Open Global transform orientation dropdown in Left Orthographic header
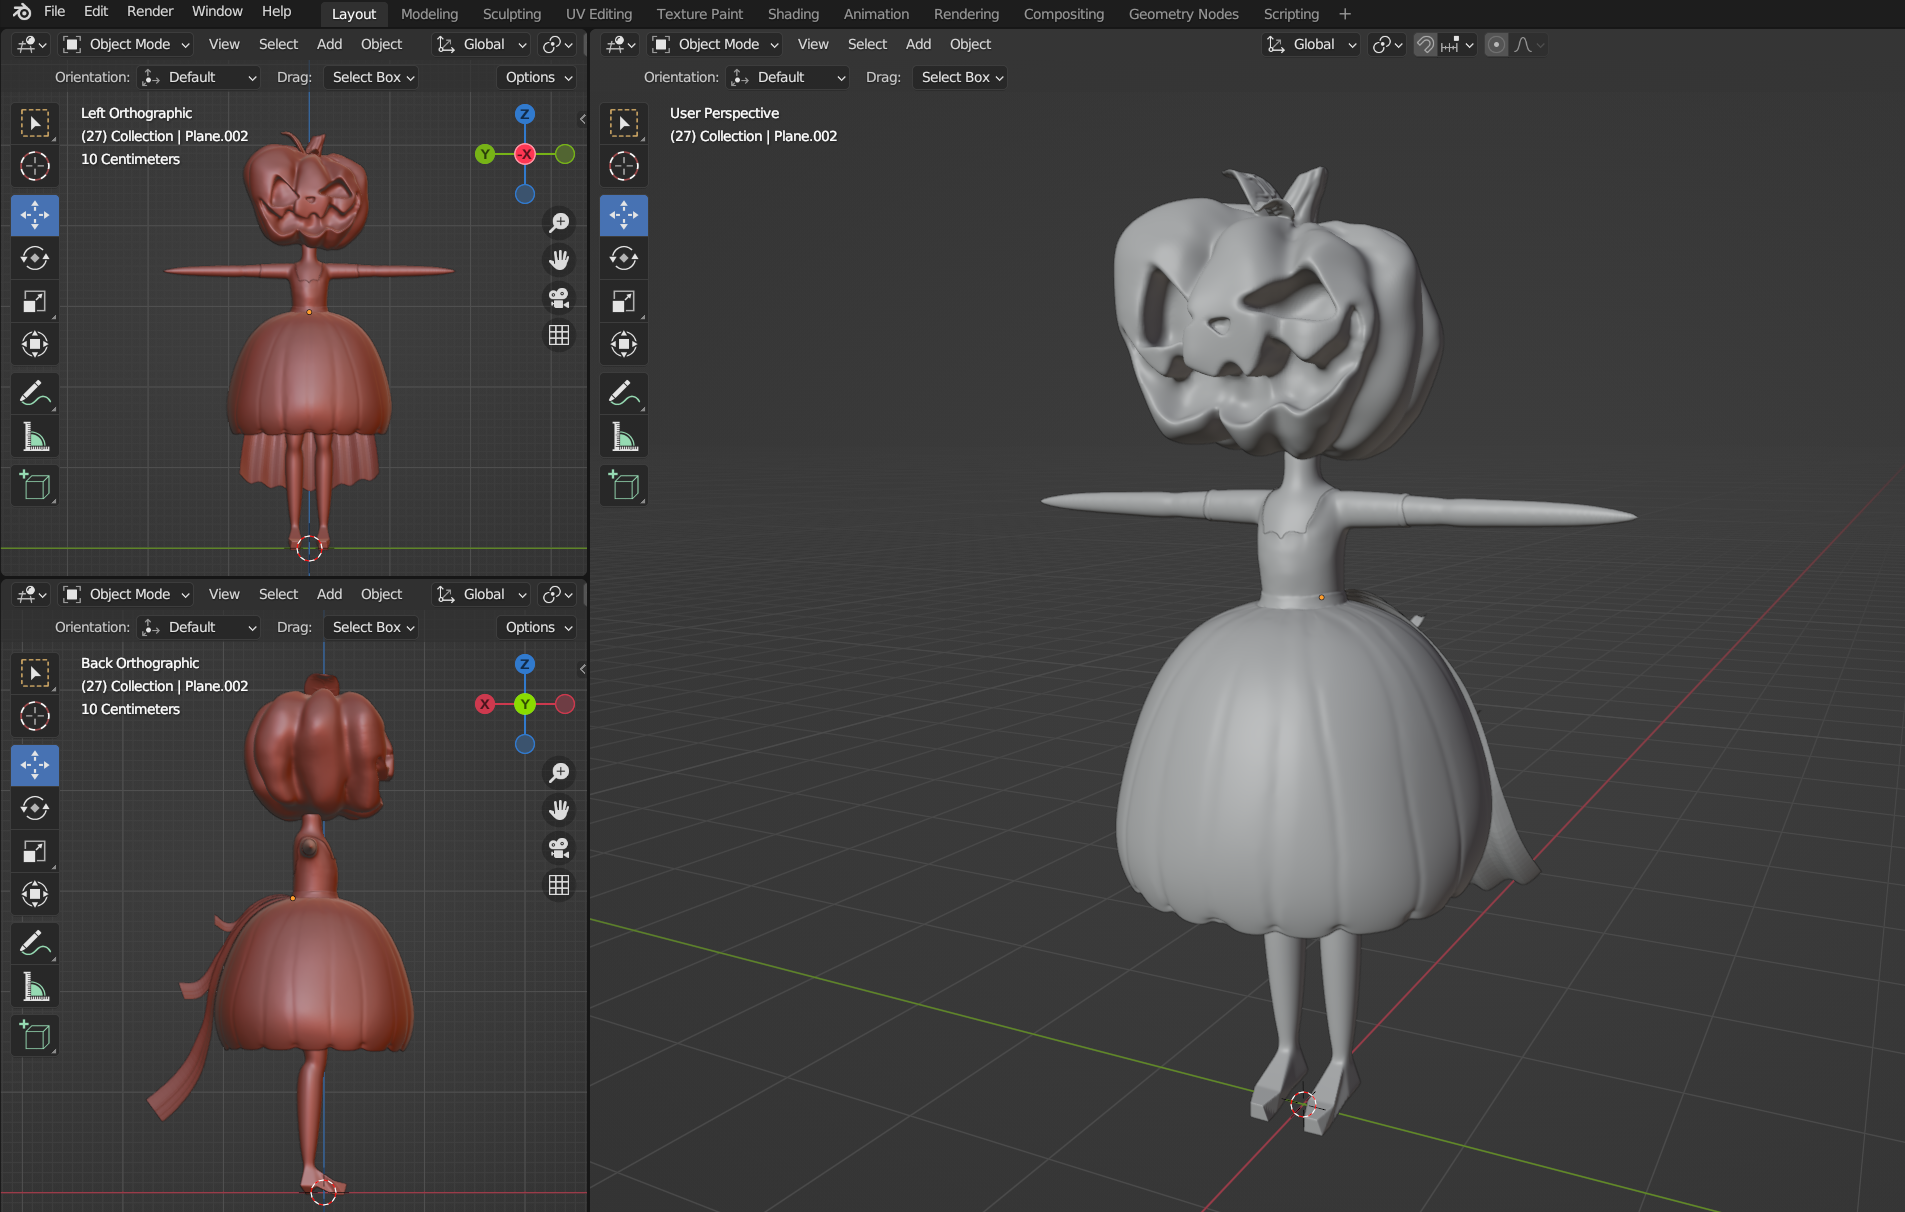 coord(481,44)
